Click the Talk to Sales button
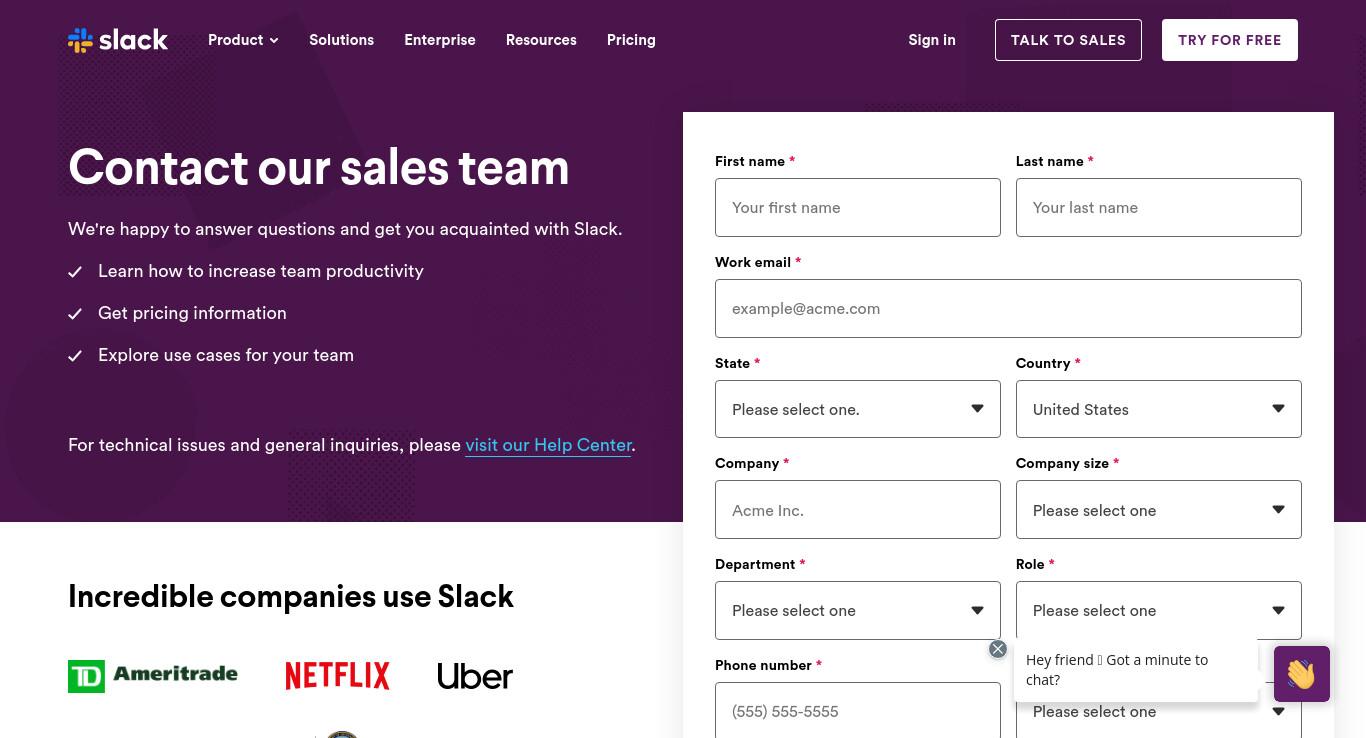 click(x=1068, y=40)
